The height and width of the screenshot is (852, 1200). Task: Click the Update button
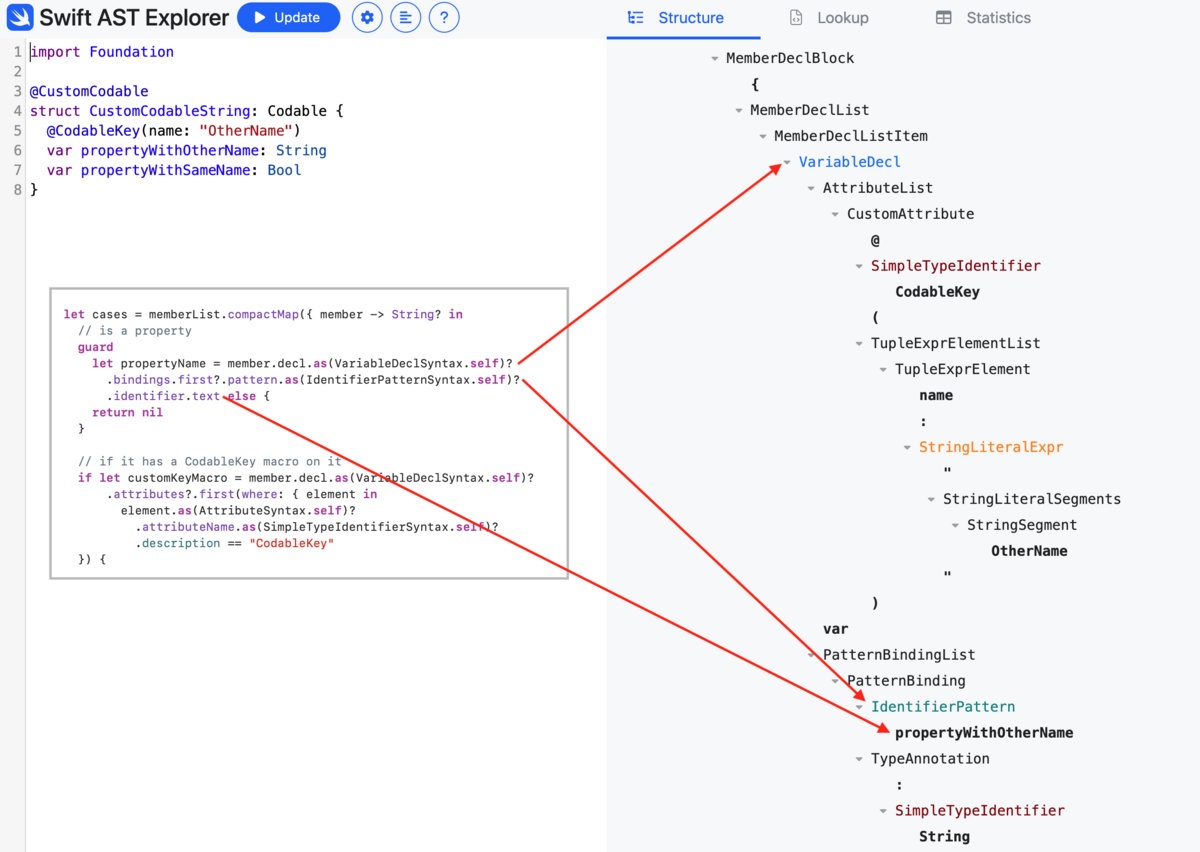tap(288, 17)
